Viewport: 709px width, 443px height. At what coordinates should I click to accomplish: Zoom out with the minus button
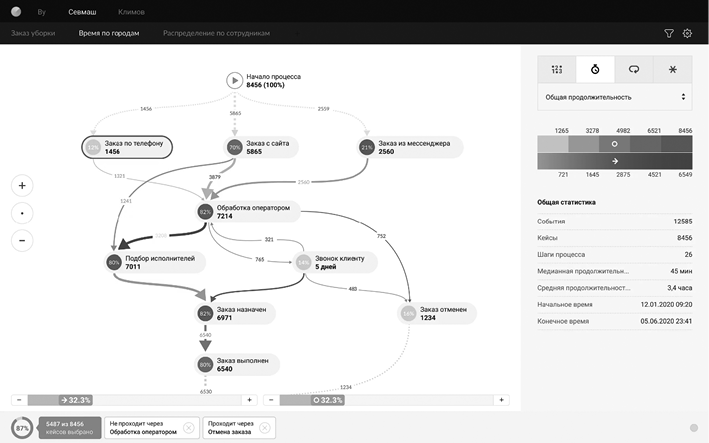coord(24,240)
